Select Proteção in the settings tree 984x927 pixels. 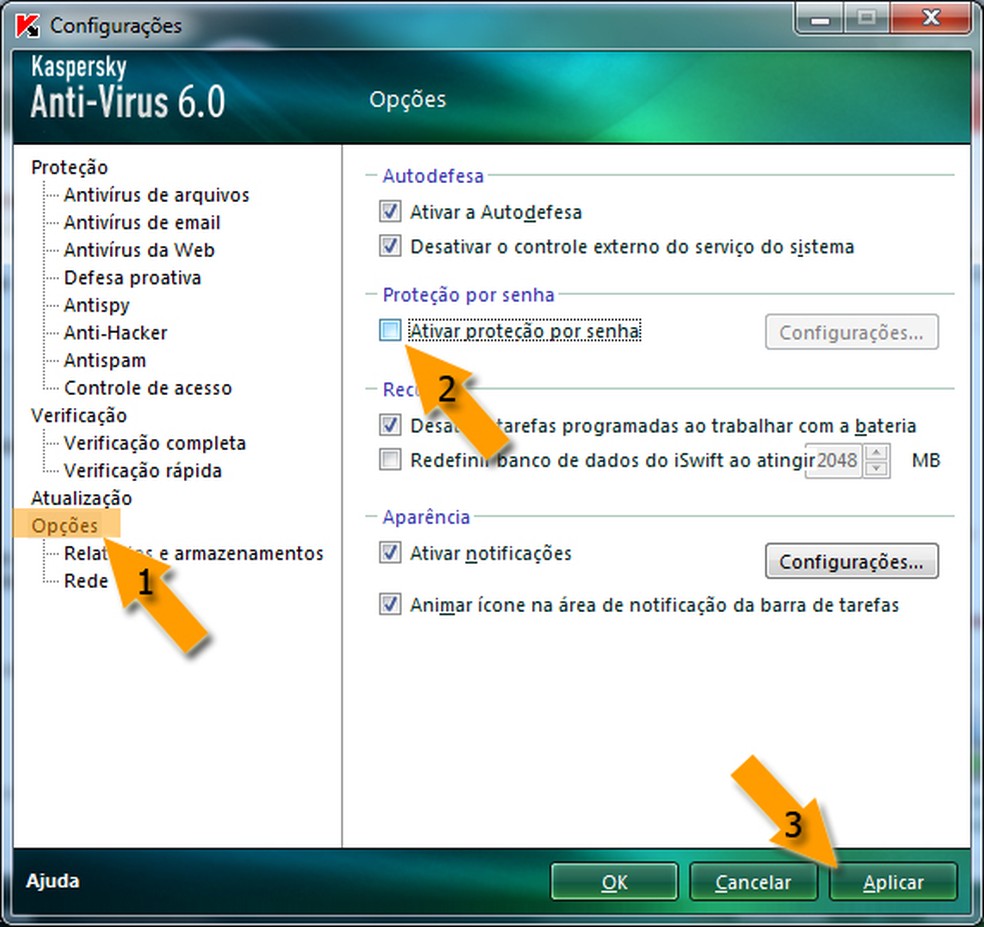click(x=70, y=168)
